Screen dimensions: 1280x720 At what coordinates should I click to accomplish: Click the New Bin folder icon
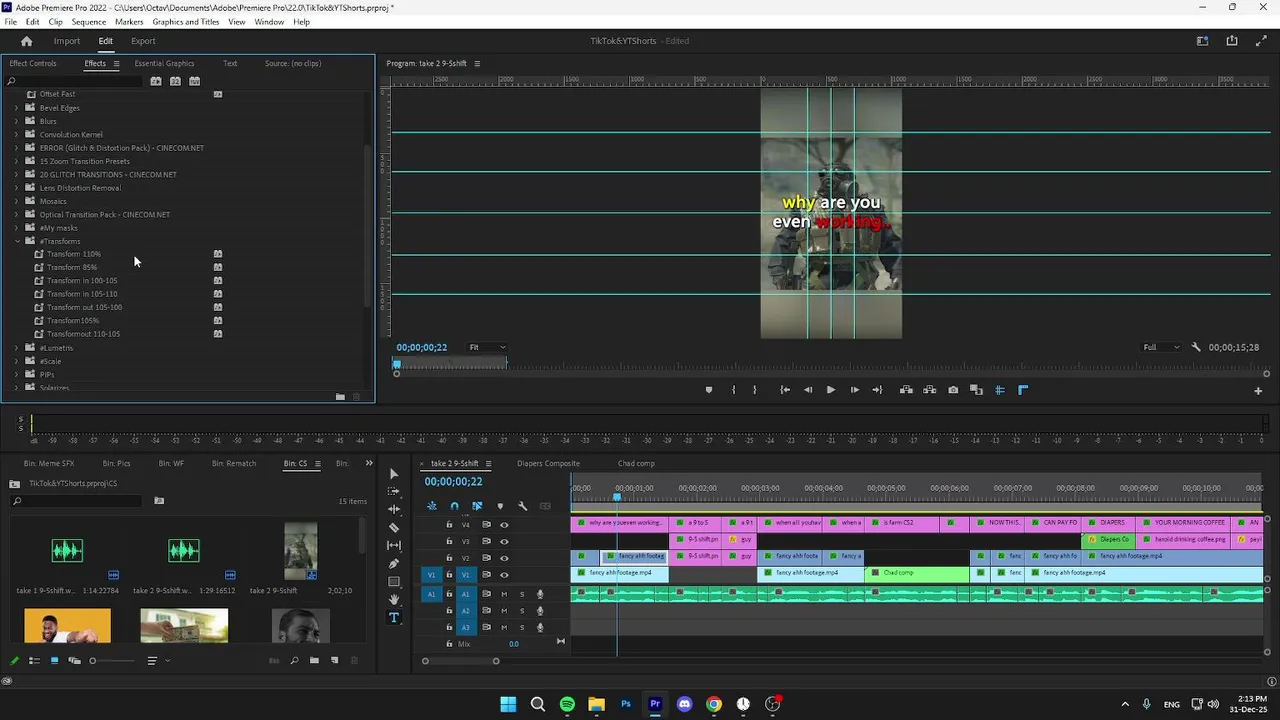314,660
